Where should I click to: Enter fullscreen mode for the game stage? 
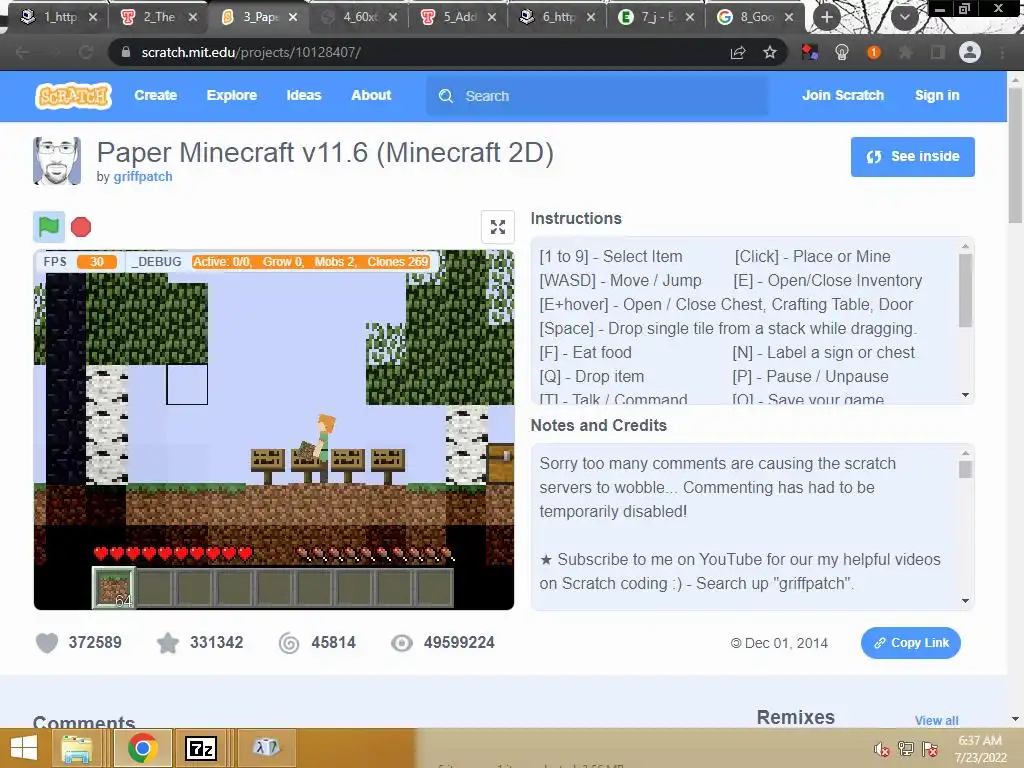click(x=498, y=227)
